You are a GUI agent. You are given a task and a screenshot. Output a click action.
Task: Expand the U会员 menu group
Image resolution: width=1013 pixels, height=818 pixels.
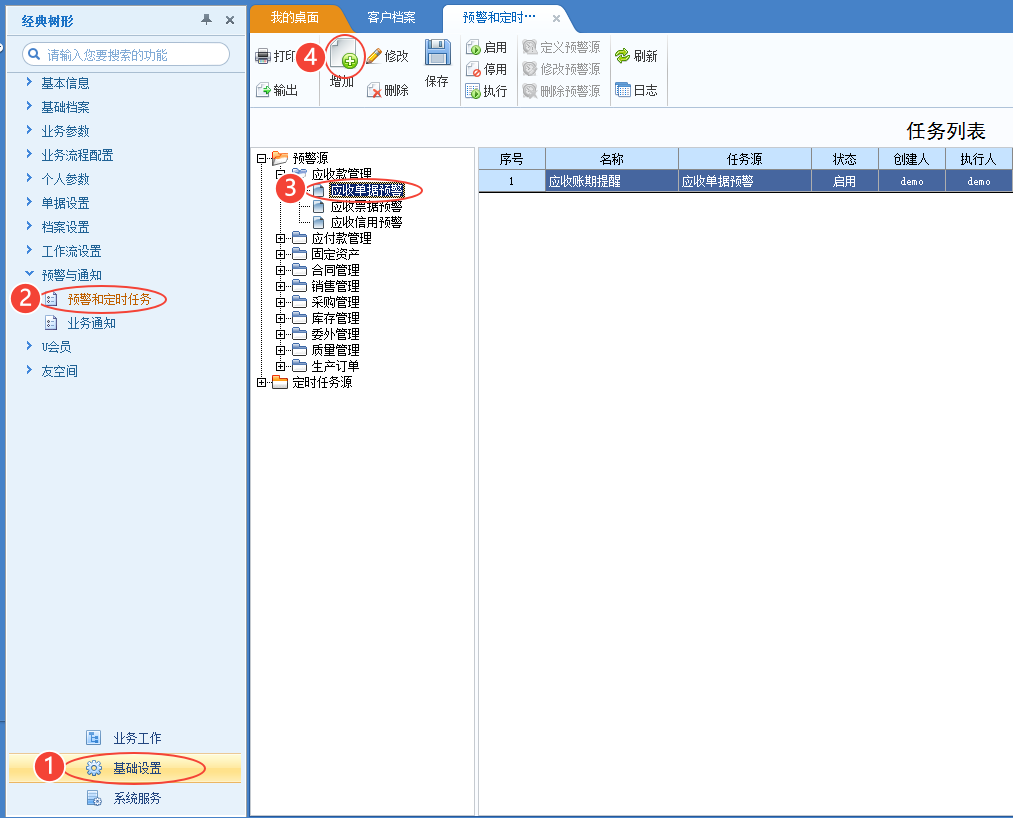tap(29, 346)
